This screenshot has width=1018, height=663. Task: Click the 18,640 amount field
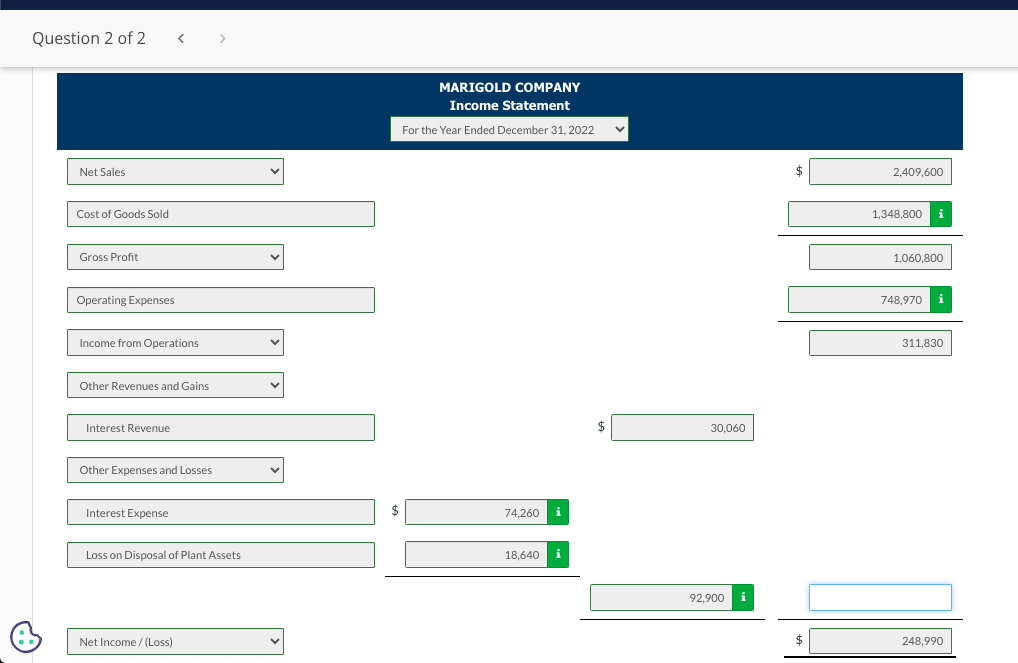pyautogui.click(x=477, y=555)
